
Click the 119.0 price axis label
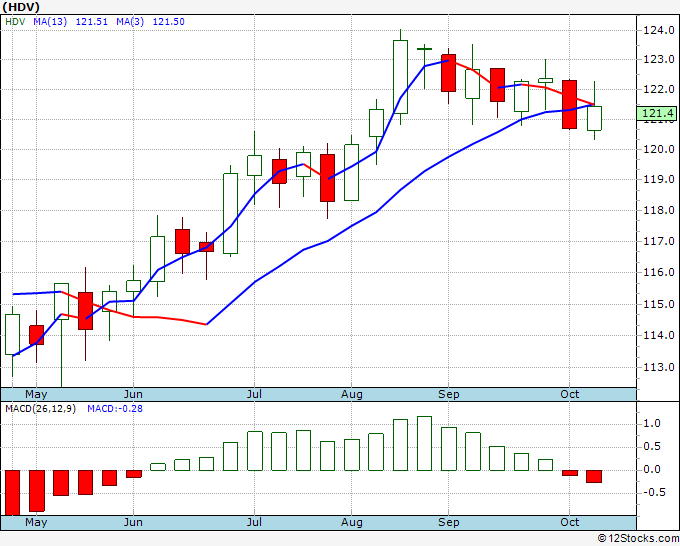coord(659,179)
